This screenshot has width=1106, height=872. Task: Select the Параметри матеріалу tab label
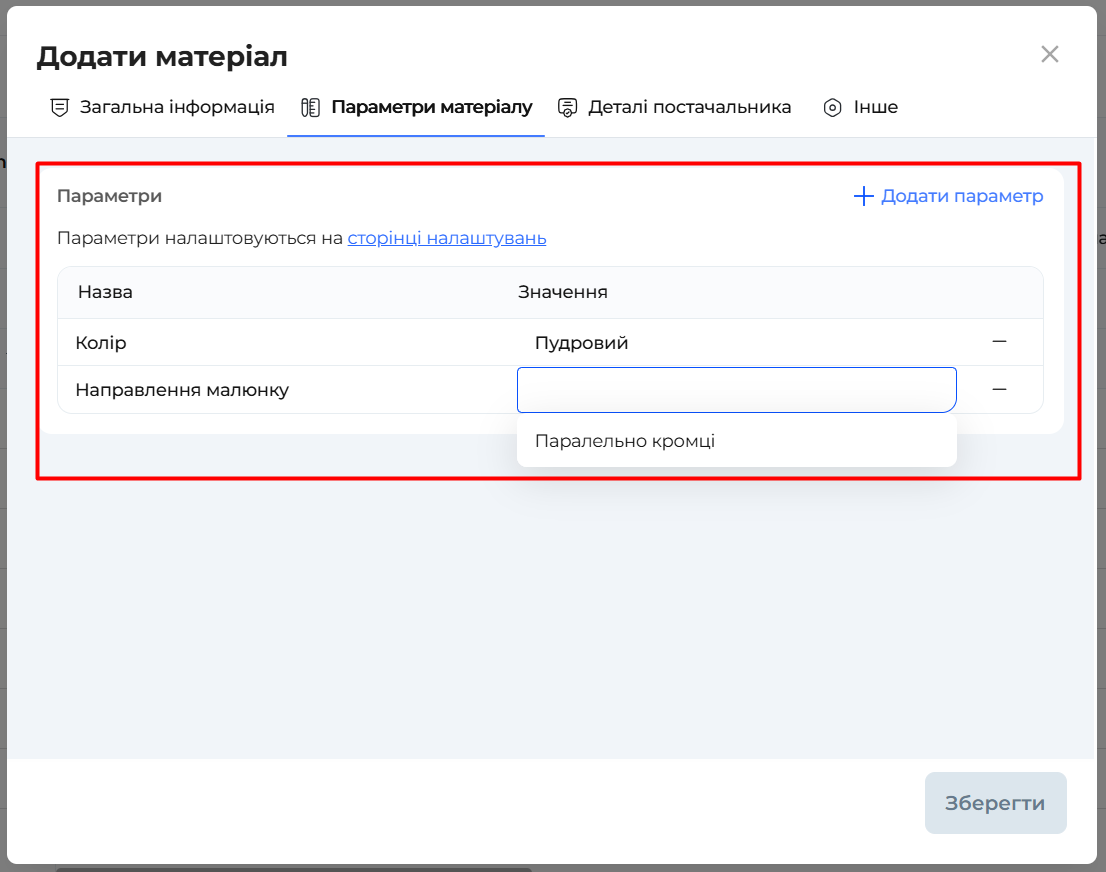pos(431,107)
